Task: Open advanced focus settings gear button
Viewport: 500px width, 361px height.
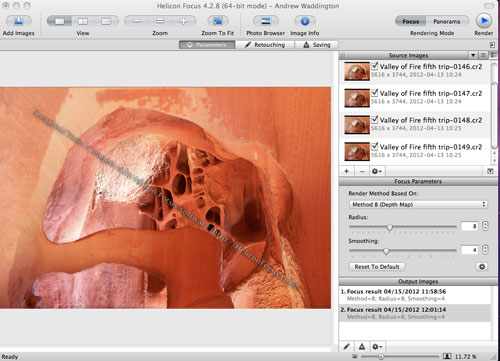Action: tap(482, 267)
